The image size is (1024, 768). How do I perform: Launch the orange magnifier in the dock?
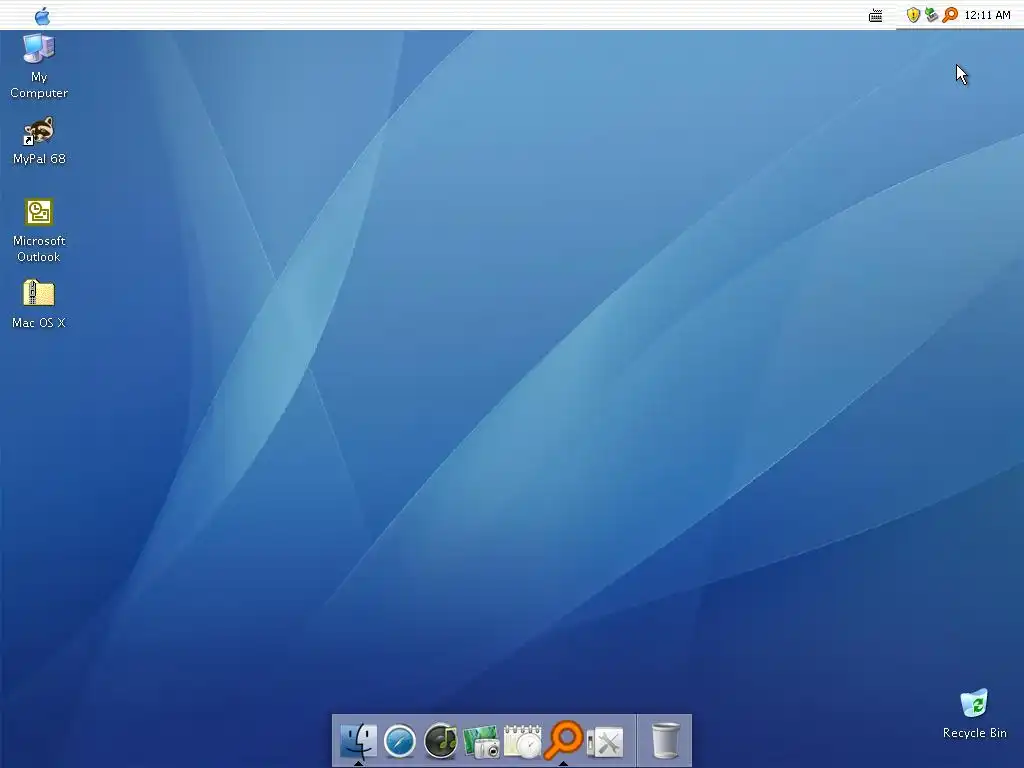pos(564,739)
